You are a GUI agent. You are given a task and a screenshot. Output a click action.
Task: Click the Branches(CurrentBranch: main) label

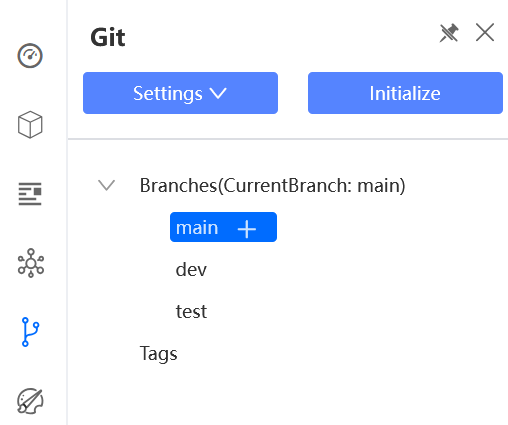click(272, 186)
